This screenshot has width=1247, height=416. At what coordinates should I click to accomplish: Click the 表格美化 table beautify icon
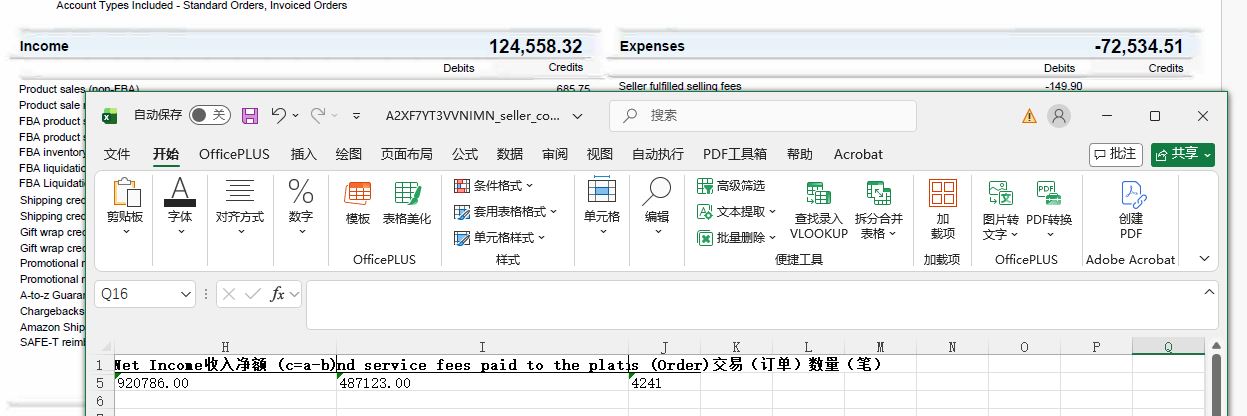pyautogui.click(x=407, y=203)
